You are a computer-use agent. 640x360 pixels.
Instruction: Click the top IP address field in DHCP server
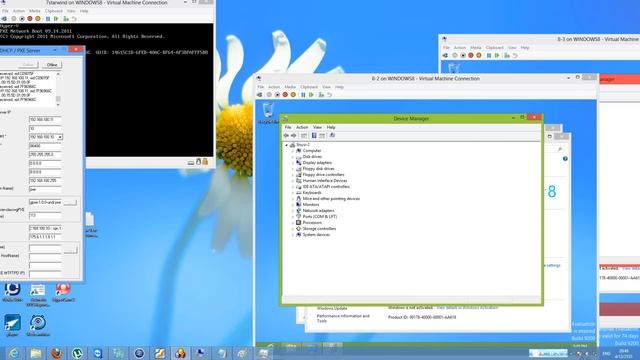[45, 120]
